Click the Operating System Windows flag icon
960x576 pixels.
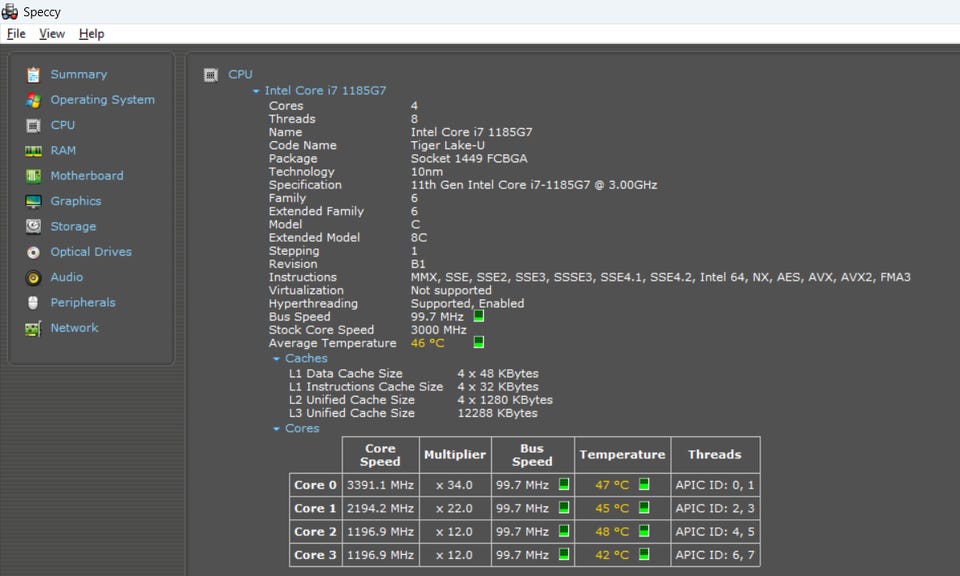(33, 100)
